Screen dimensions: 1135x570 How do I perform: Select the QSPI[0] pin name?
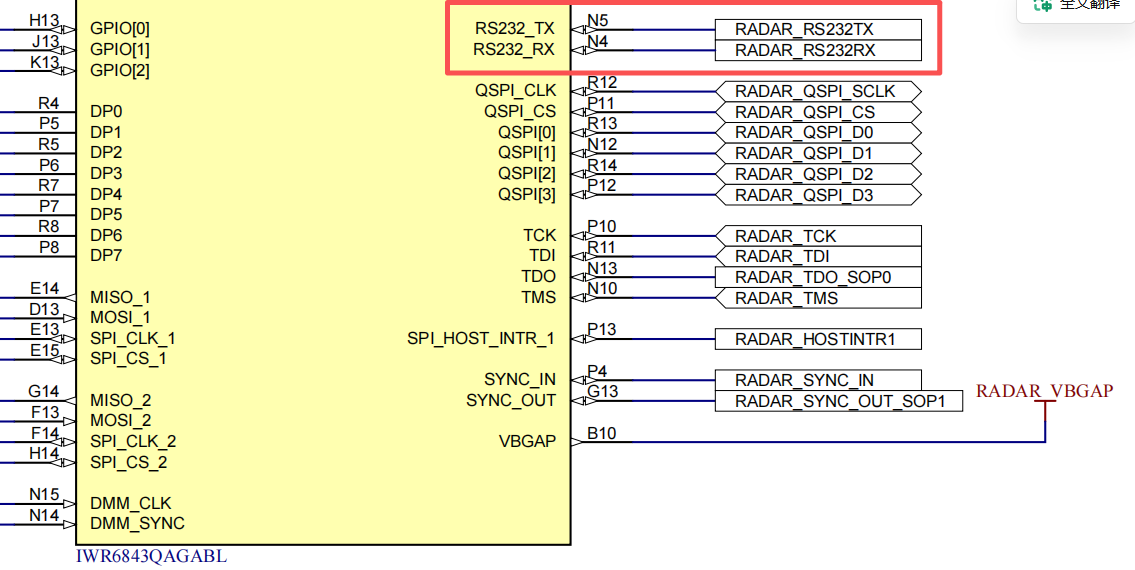[x=527, y=133]
